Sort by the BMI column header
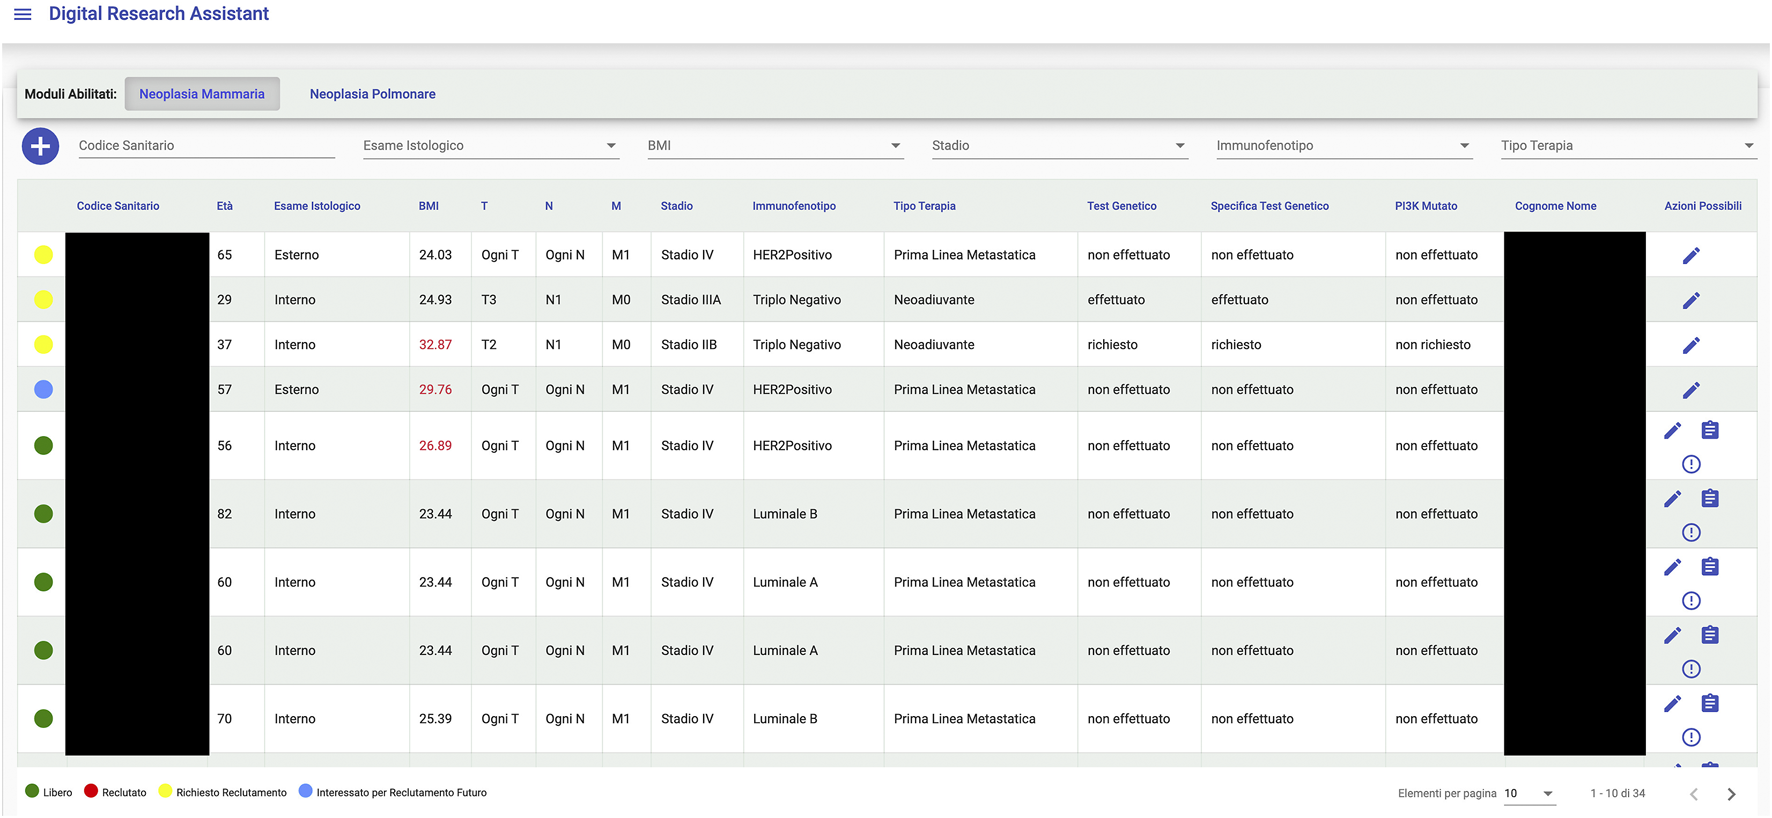The height and width of the screenshot is (818, 1772). (x=428, y=206)
